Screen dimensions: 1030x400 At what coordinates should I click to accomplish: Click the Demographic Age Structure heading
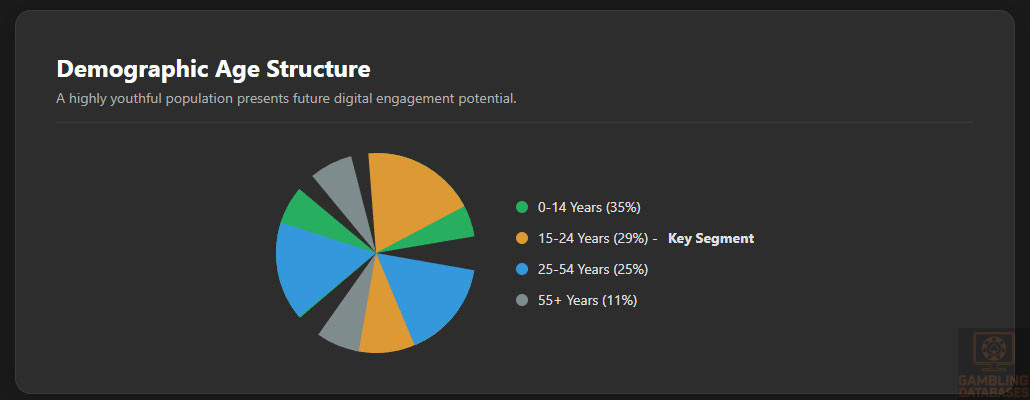(x=213, y=69)
